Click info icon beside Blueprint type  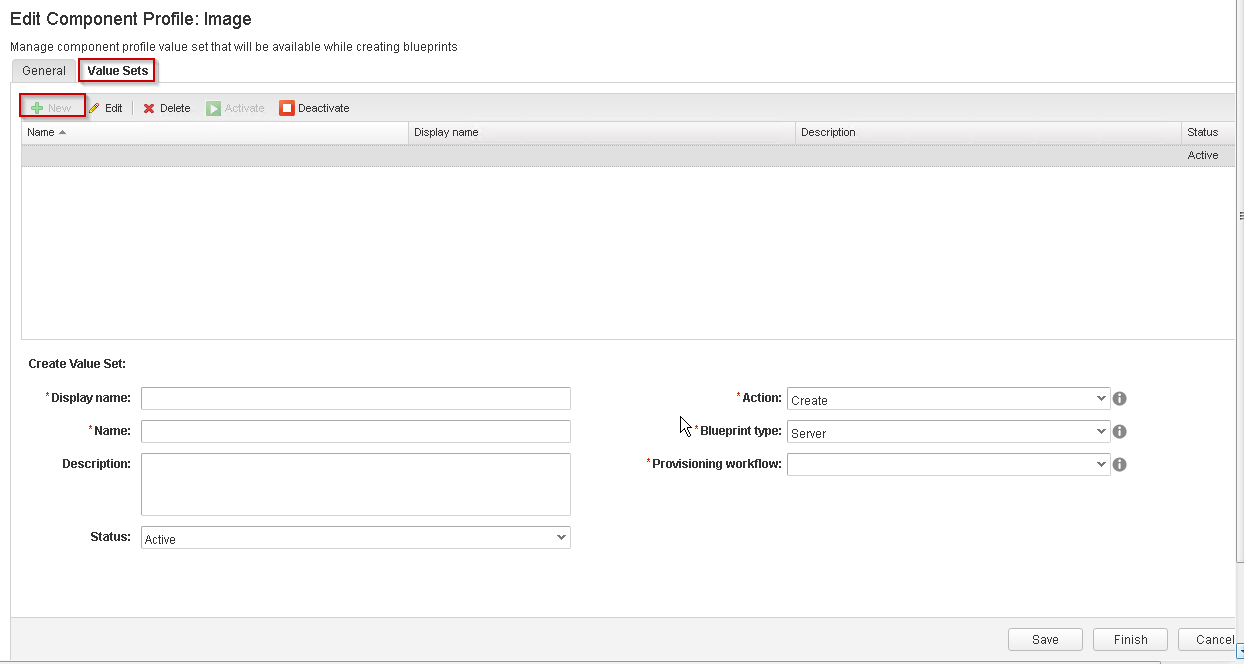pyautogui.click(x=1120, y=432)
